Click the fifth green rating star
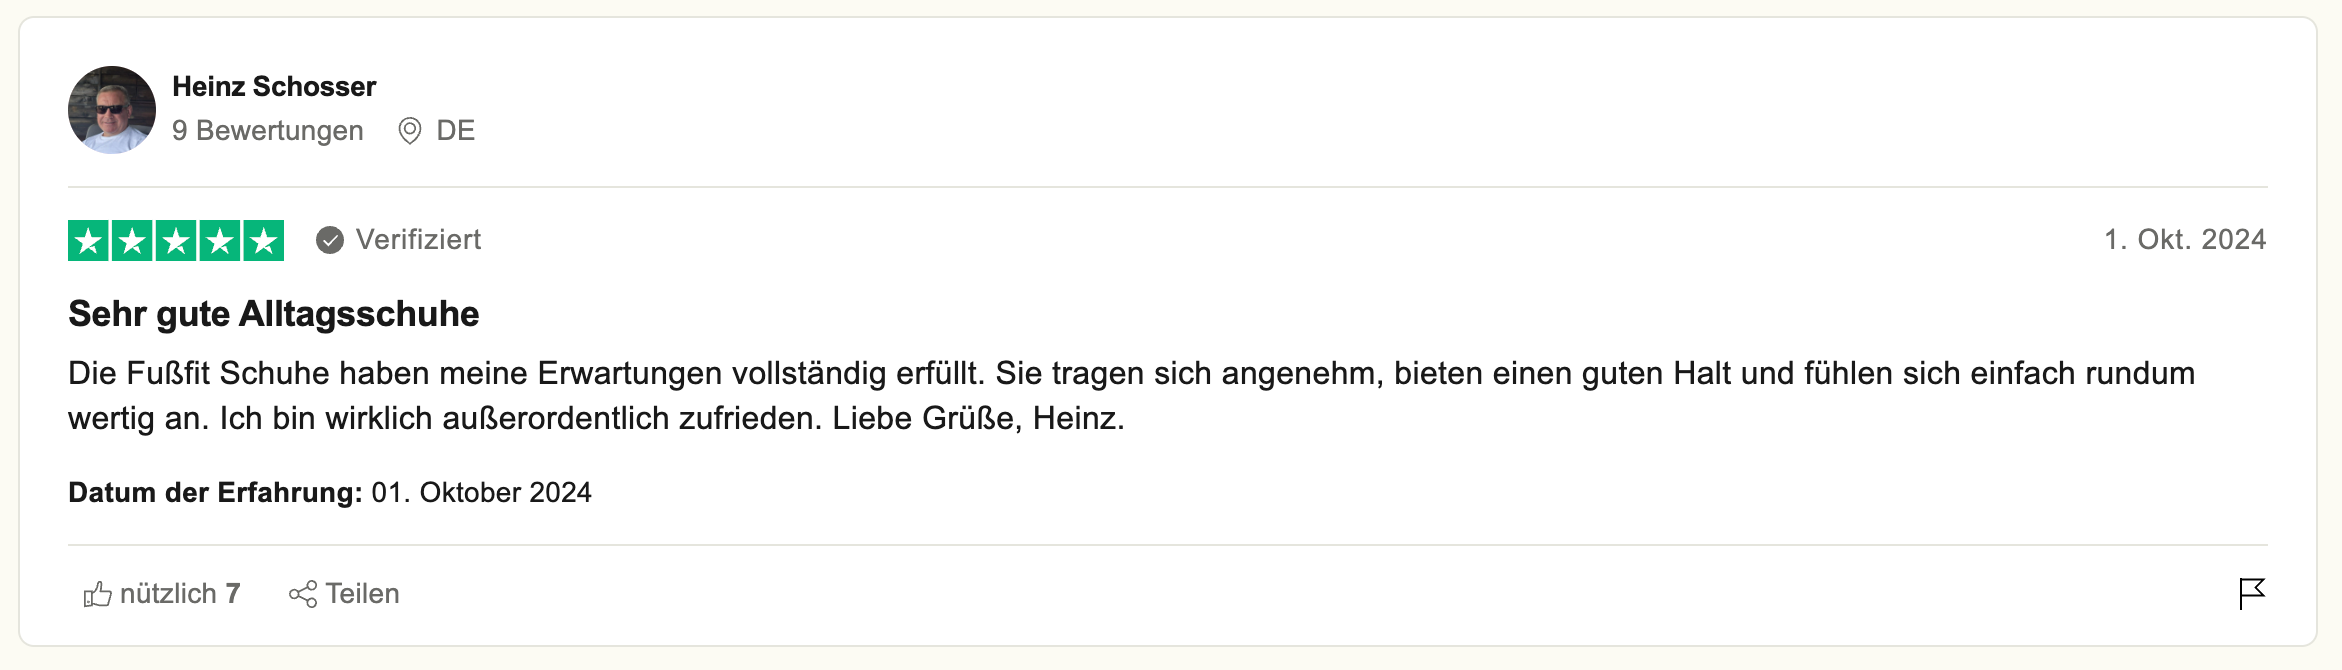This screenshot has width=2342, height=670. [x=263, y=240]
